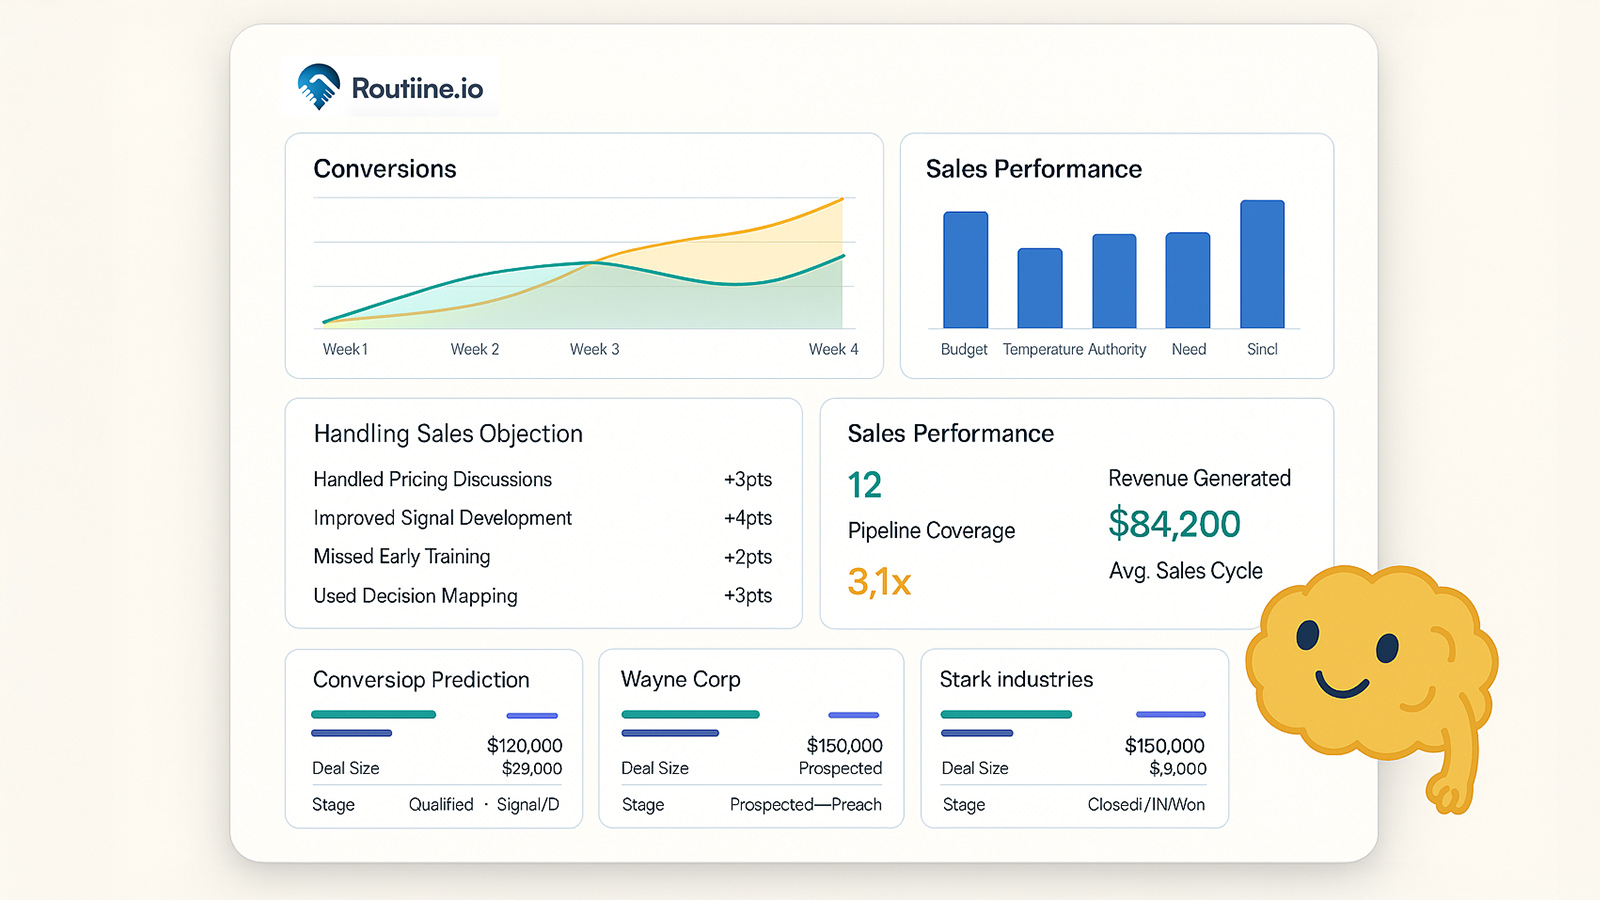Image resolution: width=1600 pixels, height=900 pixels.
Task: Click the Week 1 label on Conversions chart
Action: (x=345, y=349)
